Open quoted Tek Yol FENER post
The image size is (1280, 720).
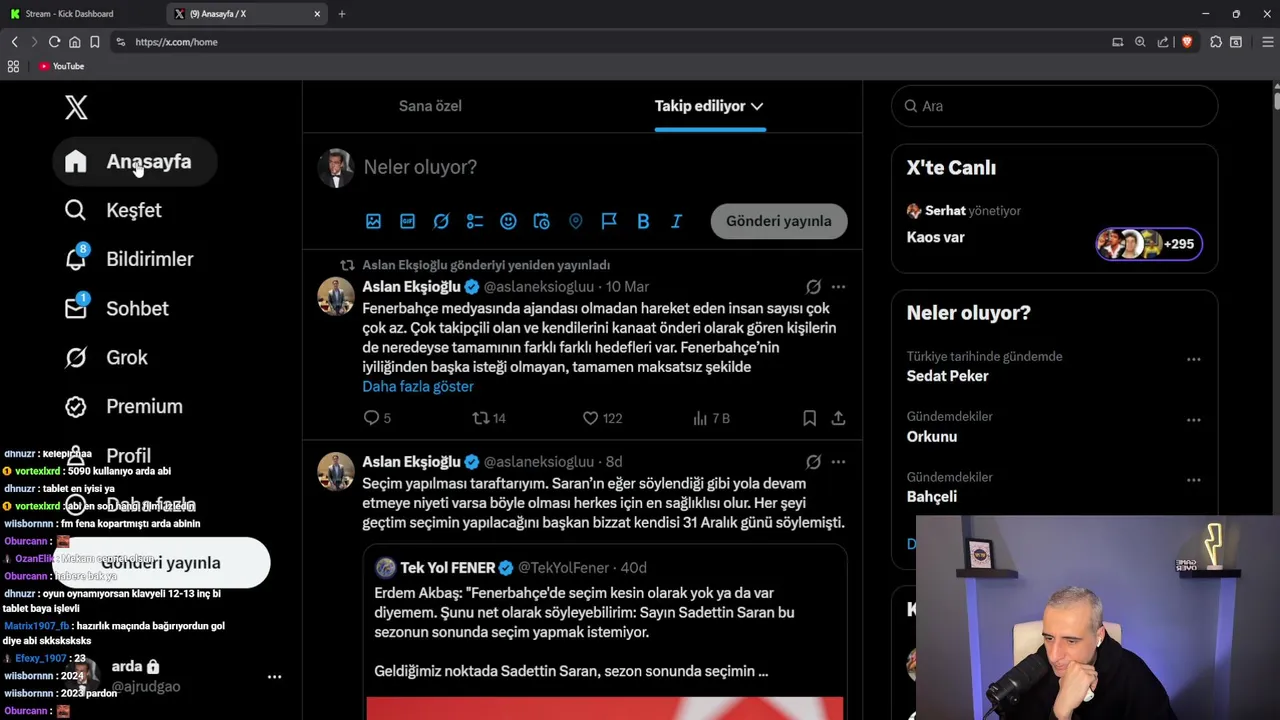pos(605,633)
